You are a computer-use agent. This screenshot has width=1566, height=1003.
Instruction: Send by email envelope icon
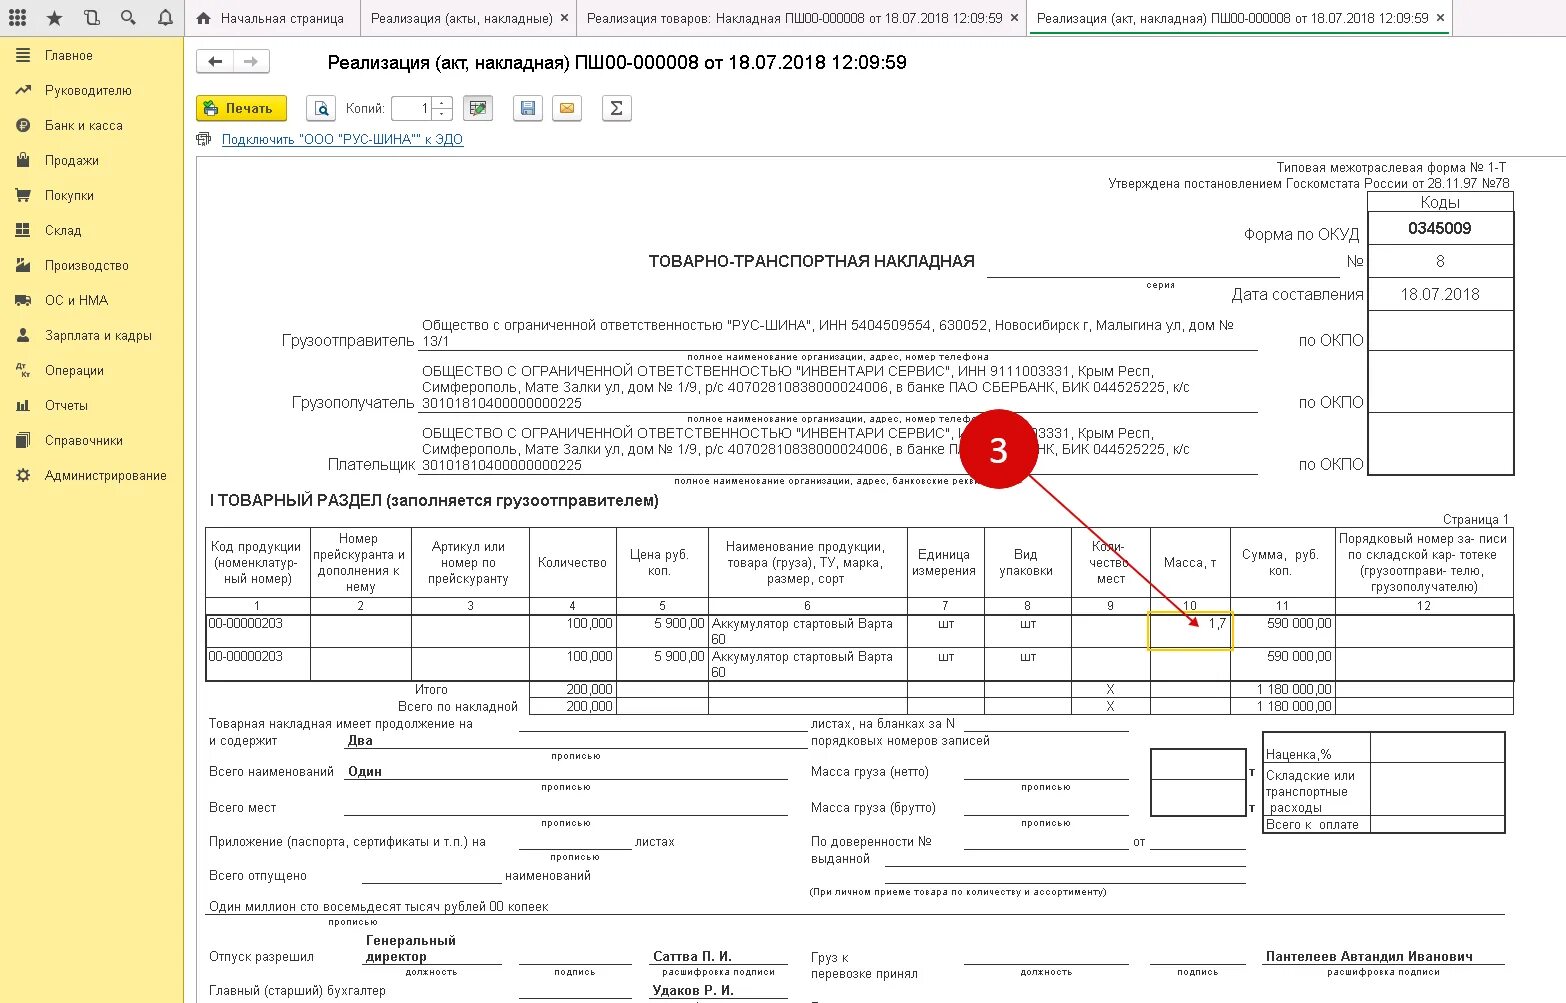click(567, 108)
